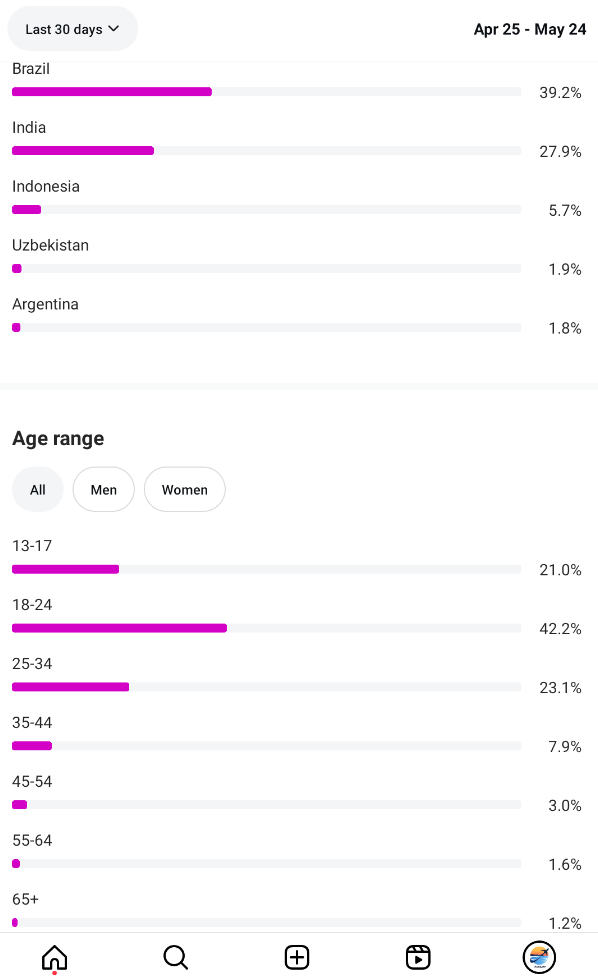Select the Brazil percentage bar
The width and height of the screenshot is (598, 977).
click(x=267, y=92)
